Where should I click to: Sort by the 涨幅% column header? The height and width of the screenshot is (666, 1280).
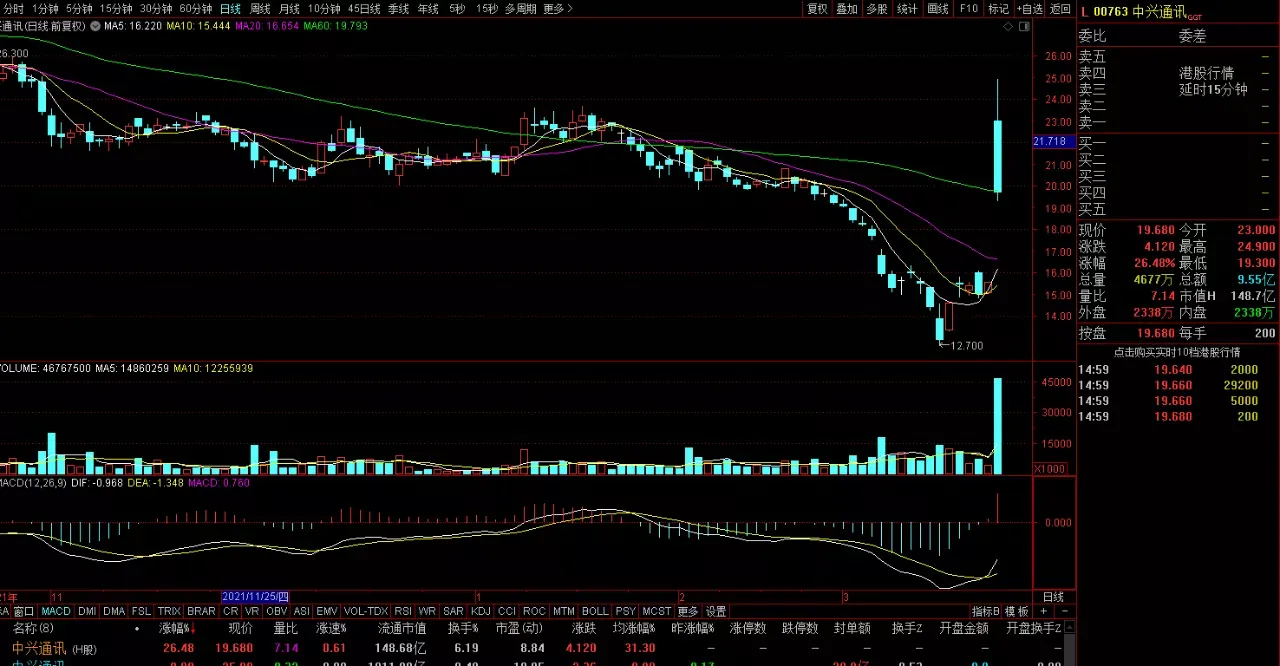click(x=177, y=628)
